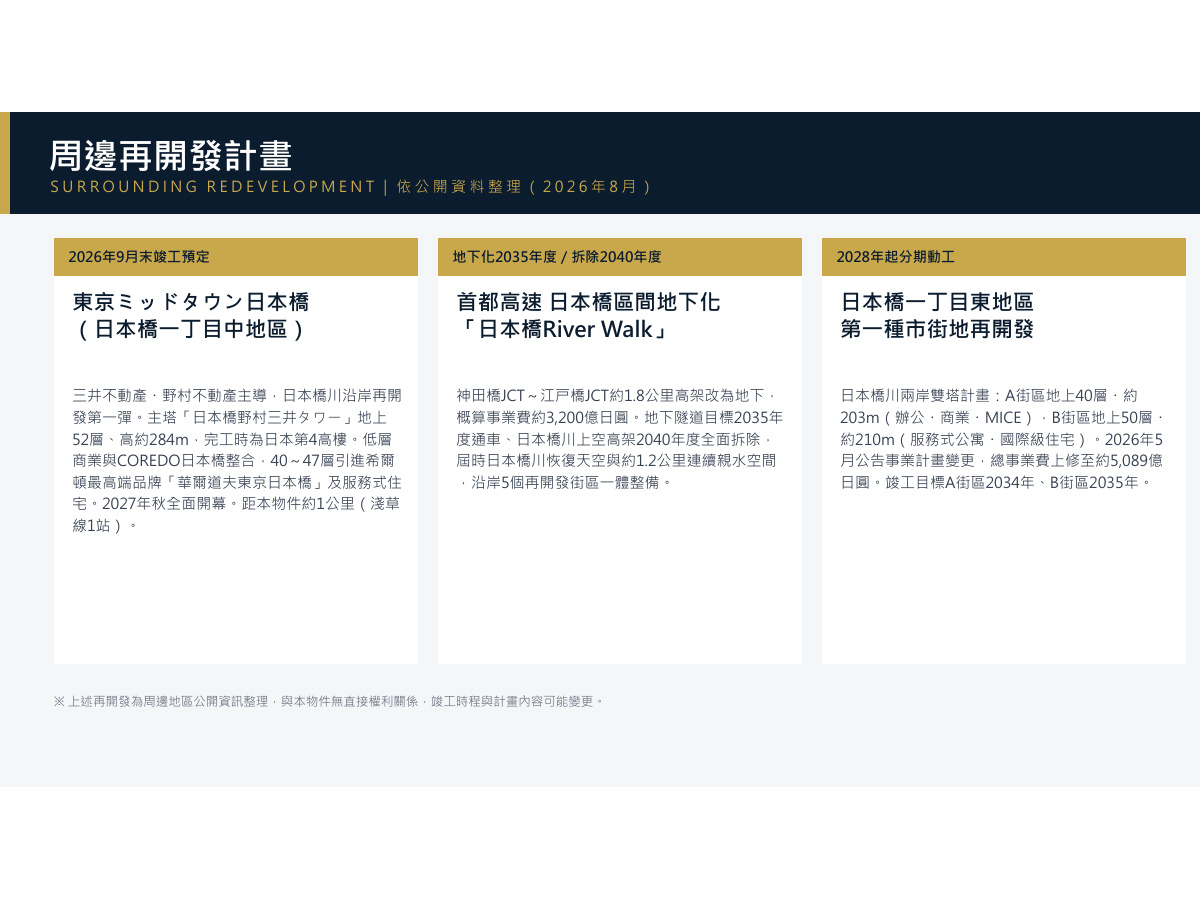Click the paragraph beginning 三井不動產・野村不動產主導
The height and width of the screenshot is (900, 1200).
click(237, 460)
